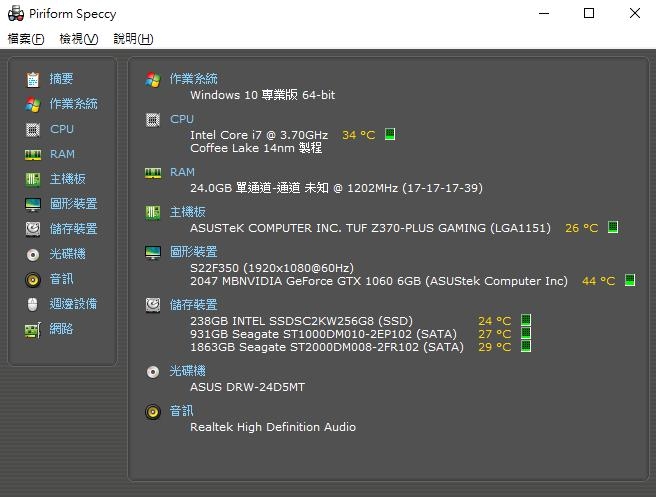Viewport: 656px width, 497px height.
Task: Select CPU label in sidebar
Action: 62,129
